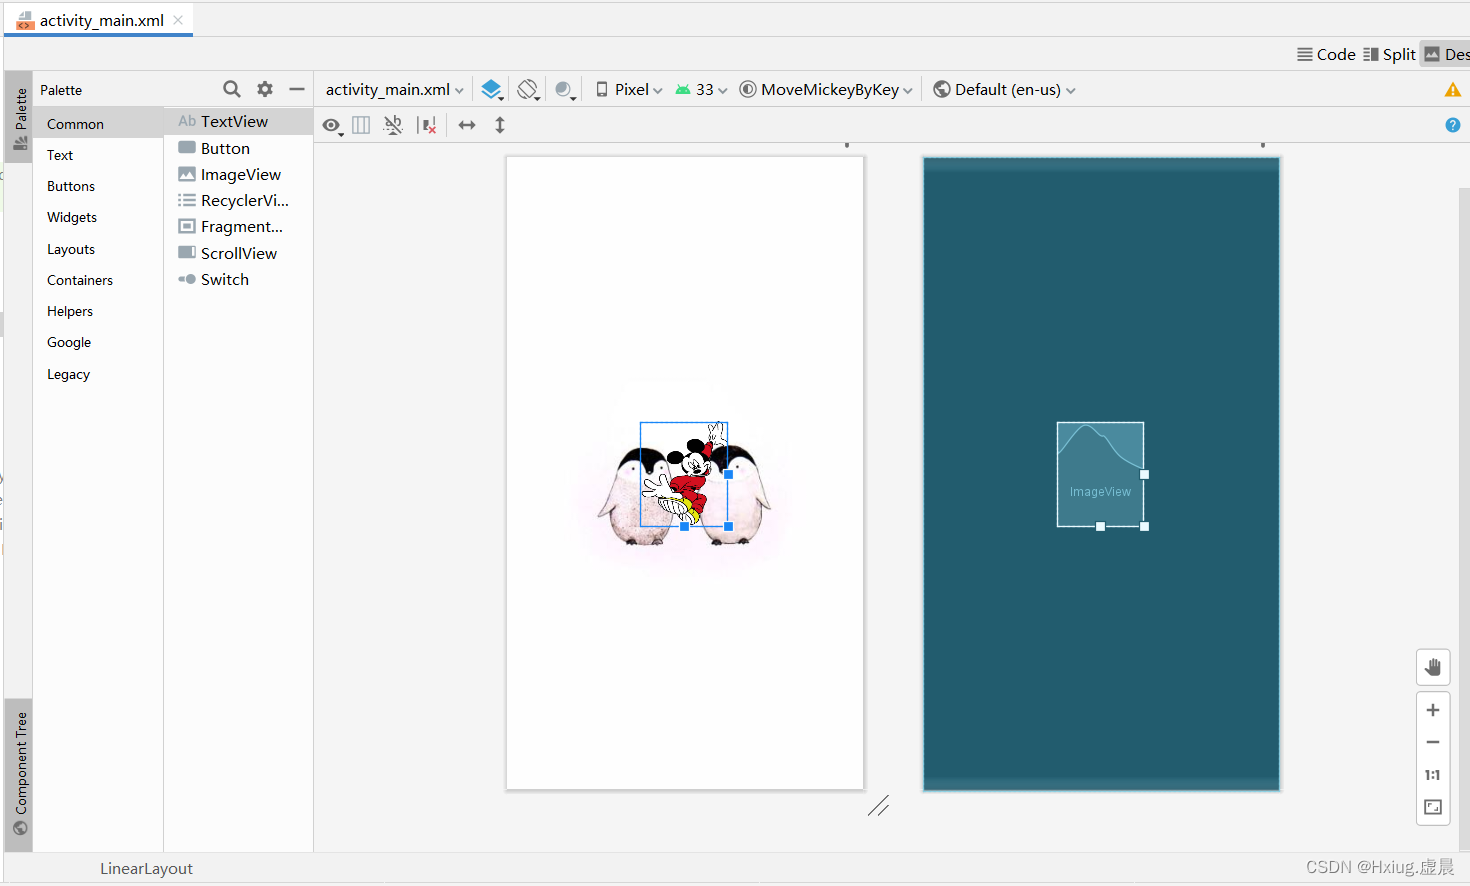Screen dimensions: 1470x886
Task: Open view options eye icon
Action: coord(332,125)
